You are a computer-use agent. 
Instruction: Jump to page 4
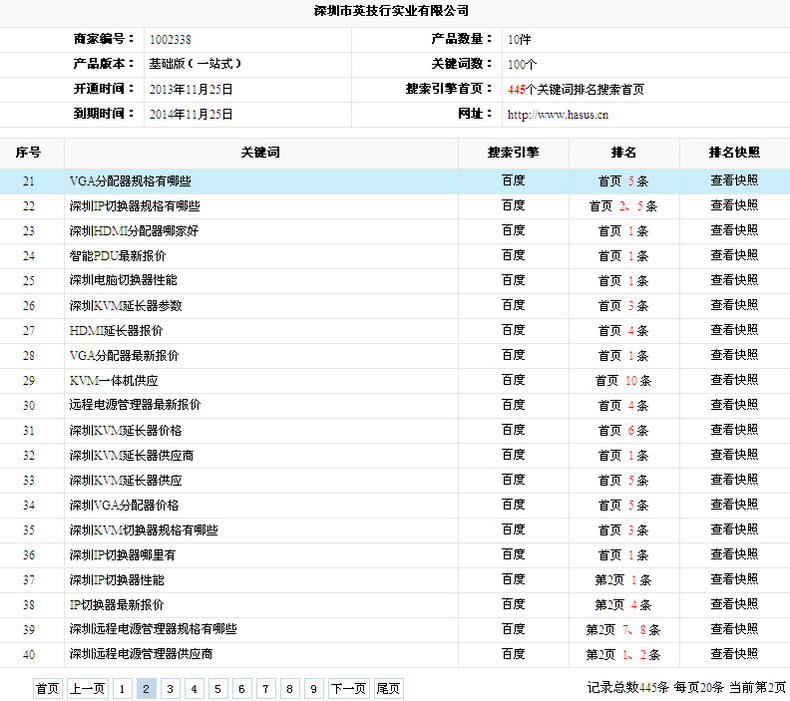[194, 688]
